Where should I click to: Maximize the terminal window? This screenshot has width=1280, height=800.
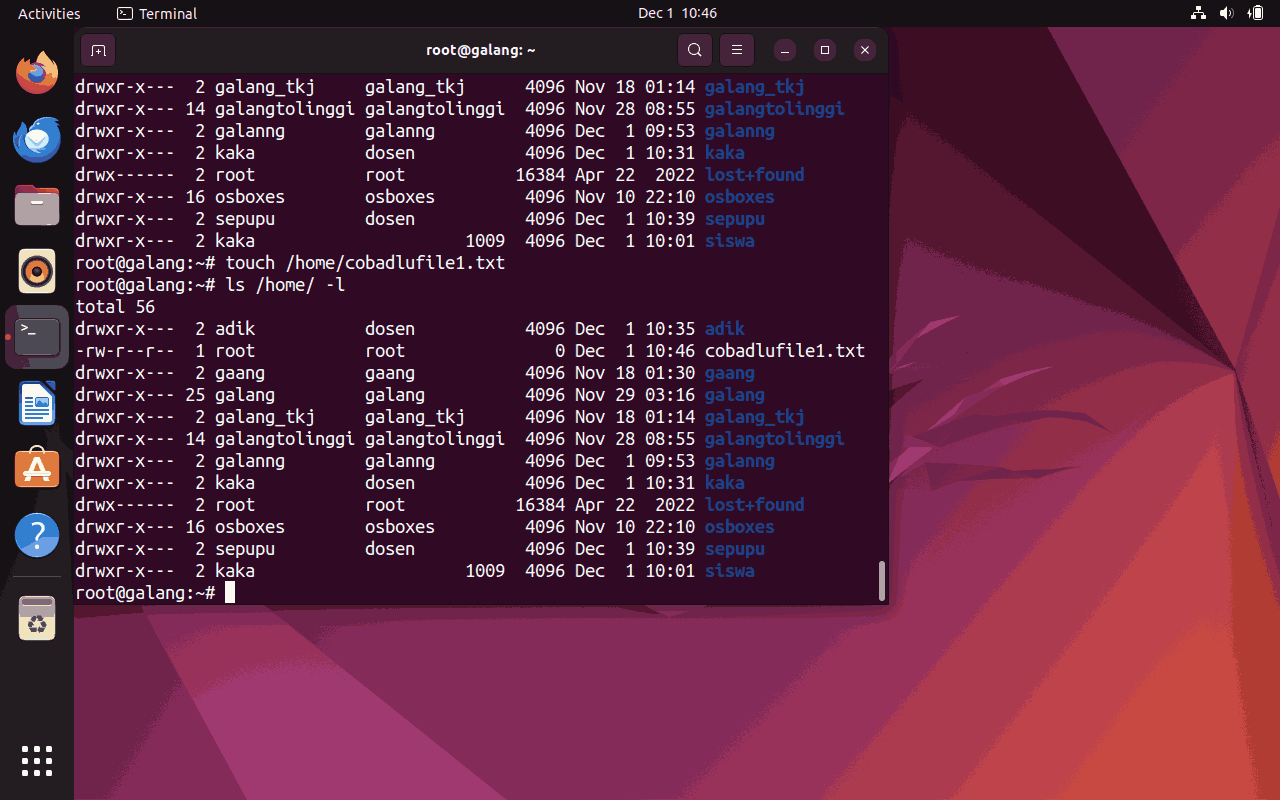[825, 50]
